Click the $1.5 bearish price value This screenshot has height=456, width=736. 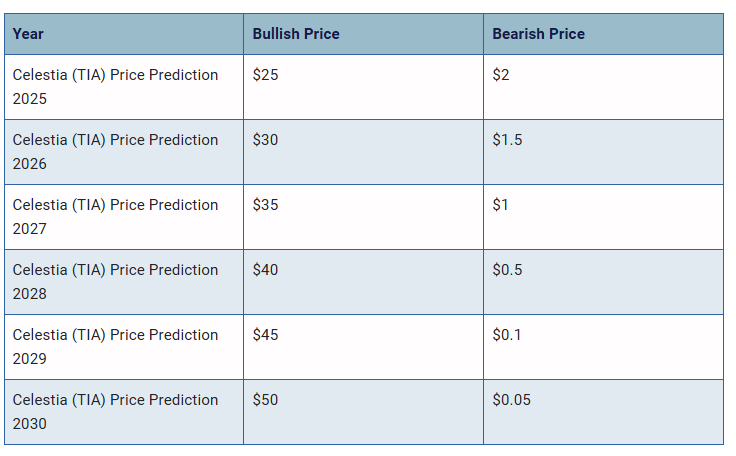pyautogui.click(x=507, y=140)
